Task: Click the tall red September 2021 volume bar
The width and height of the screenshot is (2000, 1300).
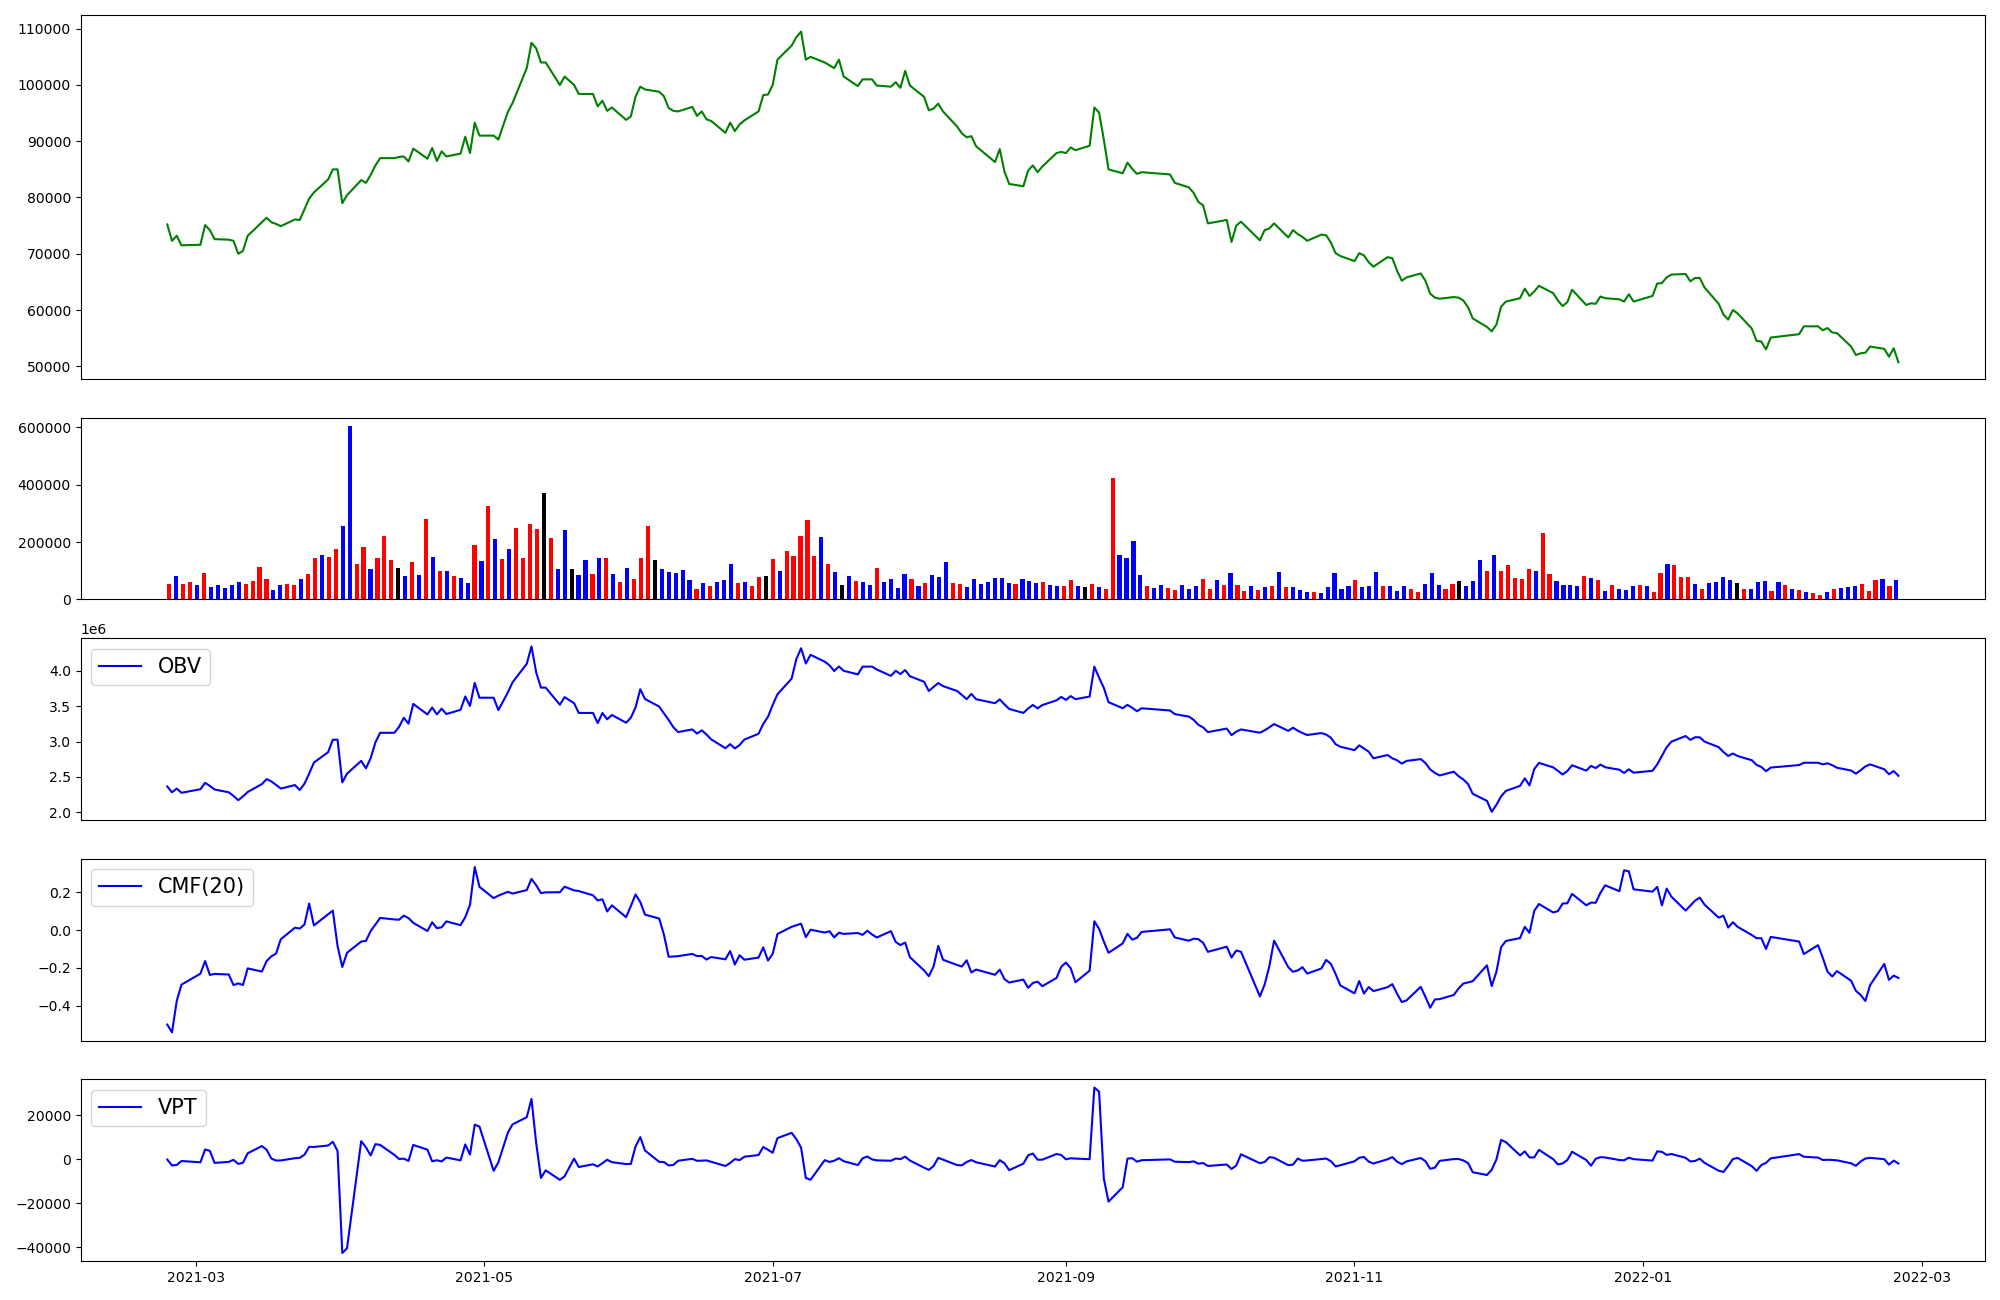Action: tap(1113, 540)
